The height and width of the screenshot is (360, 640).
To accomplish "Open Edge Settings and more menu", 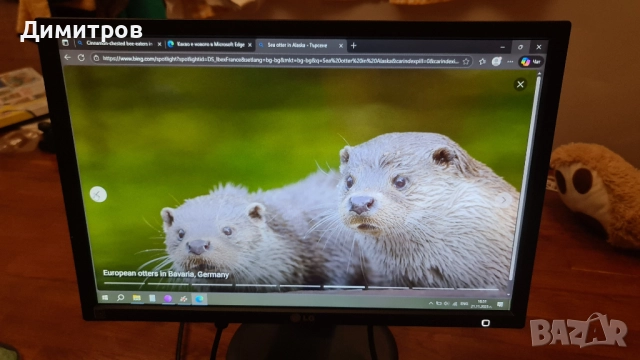I will (510, 62).
